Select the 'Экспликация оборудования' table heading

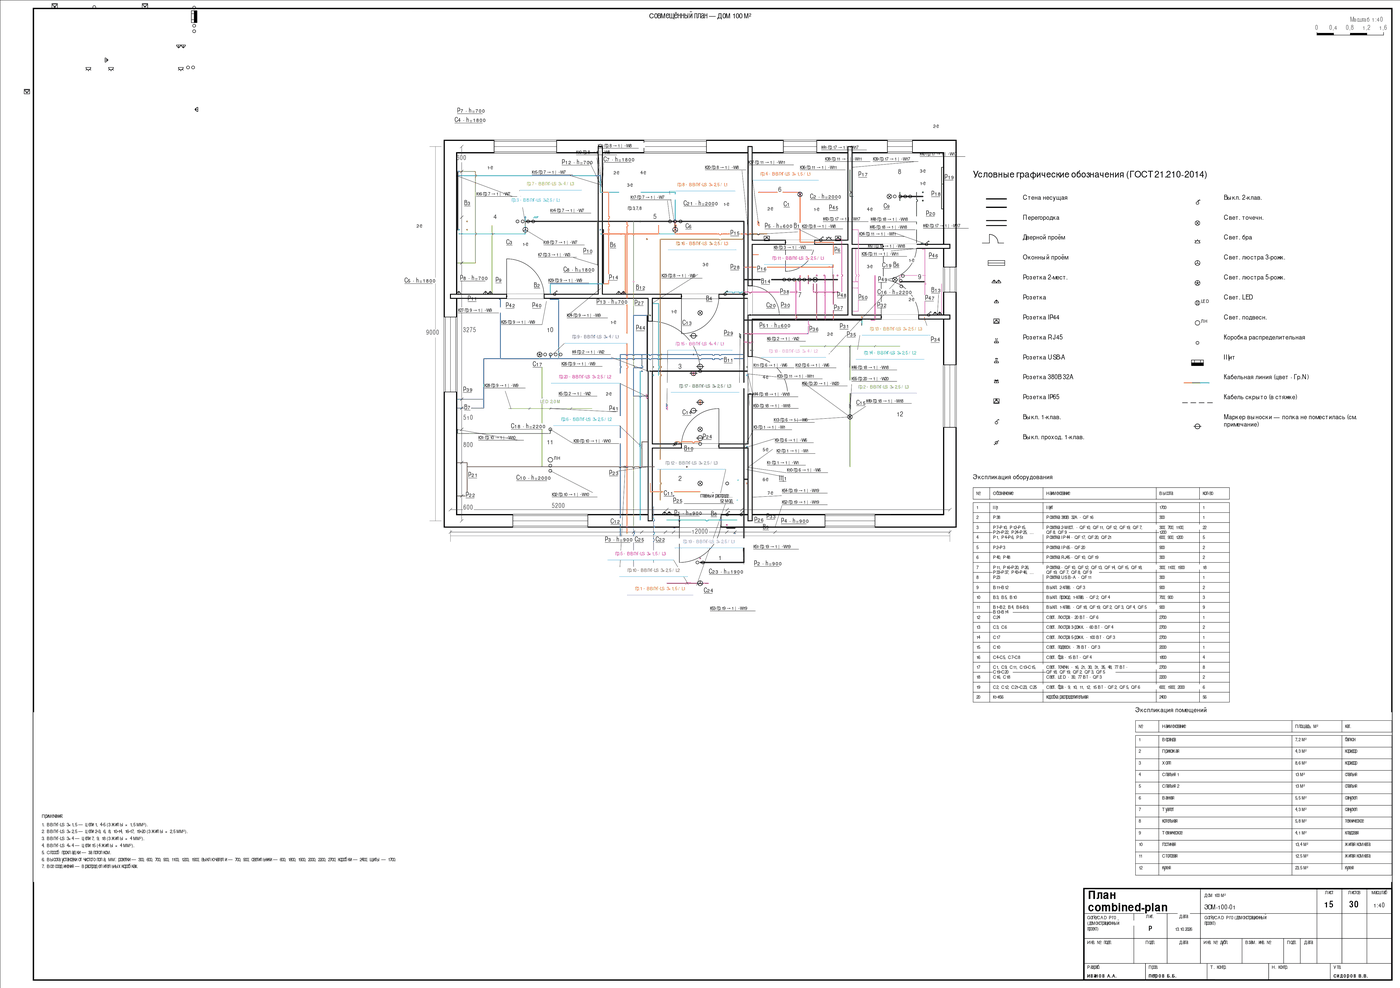point(1012,477)
